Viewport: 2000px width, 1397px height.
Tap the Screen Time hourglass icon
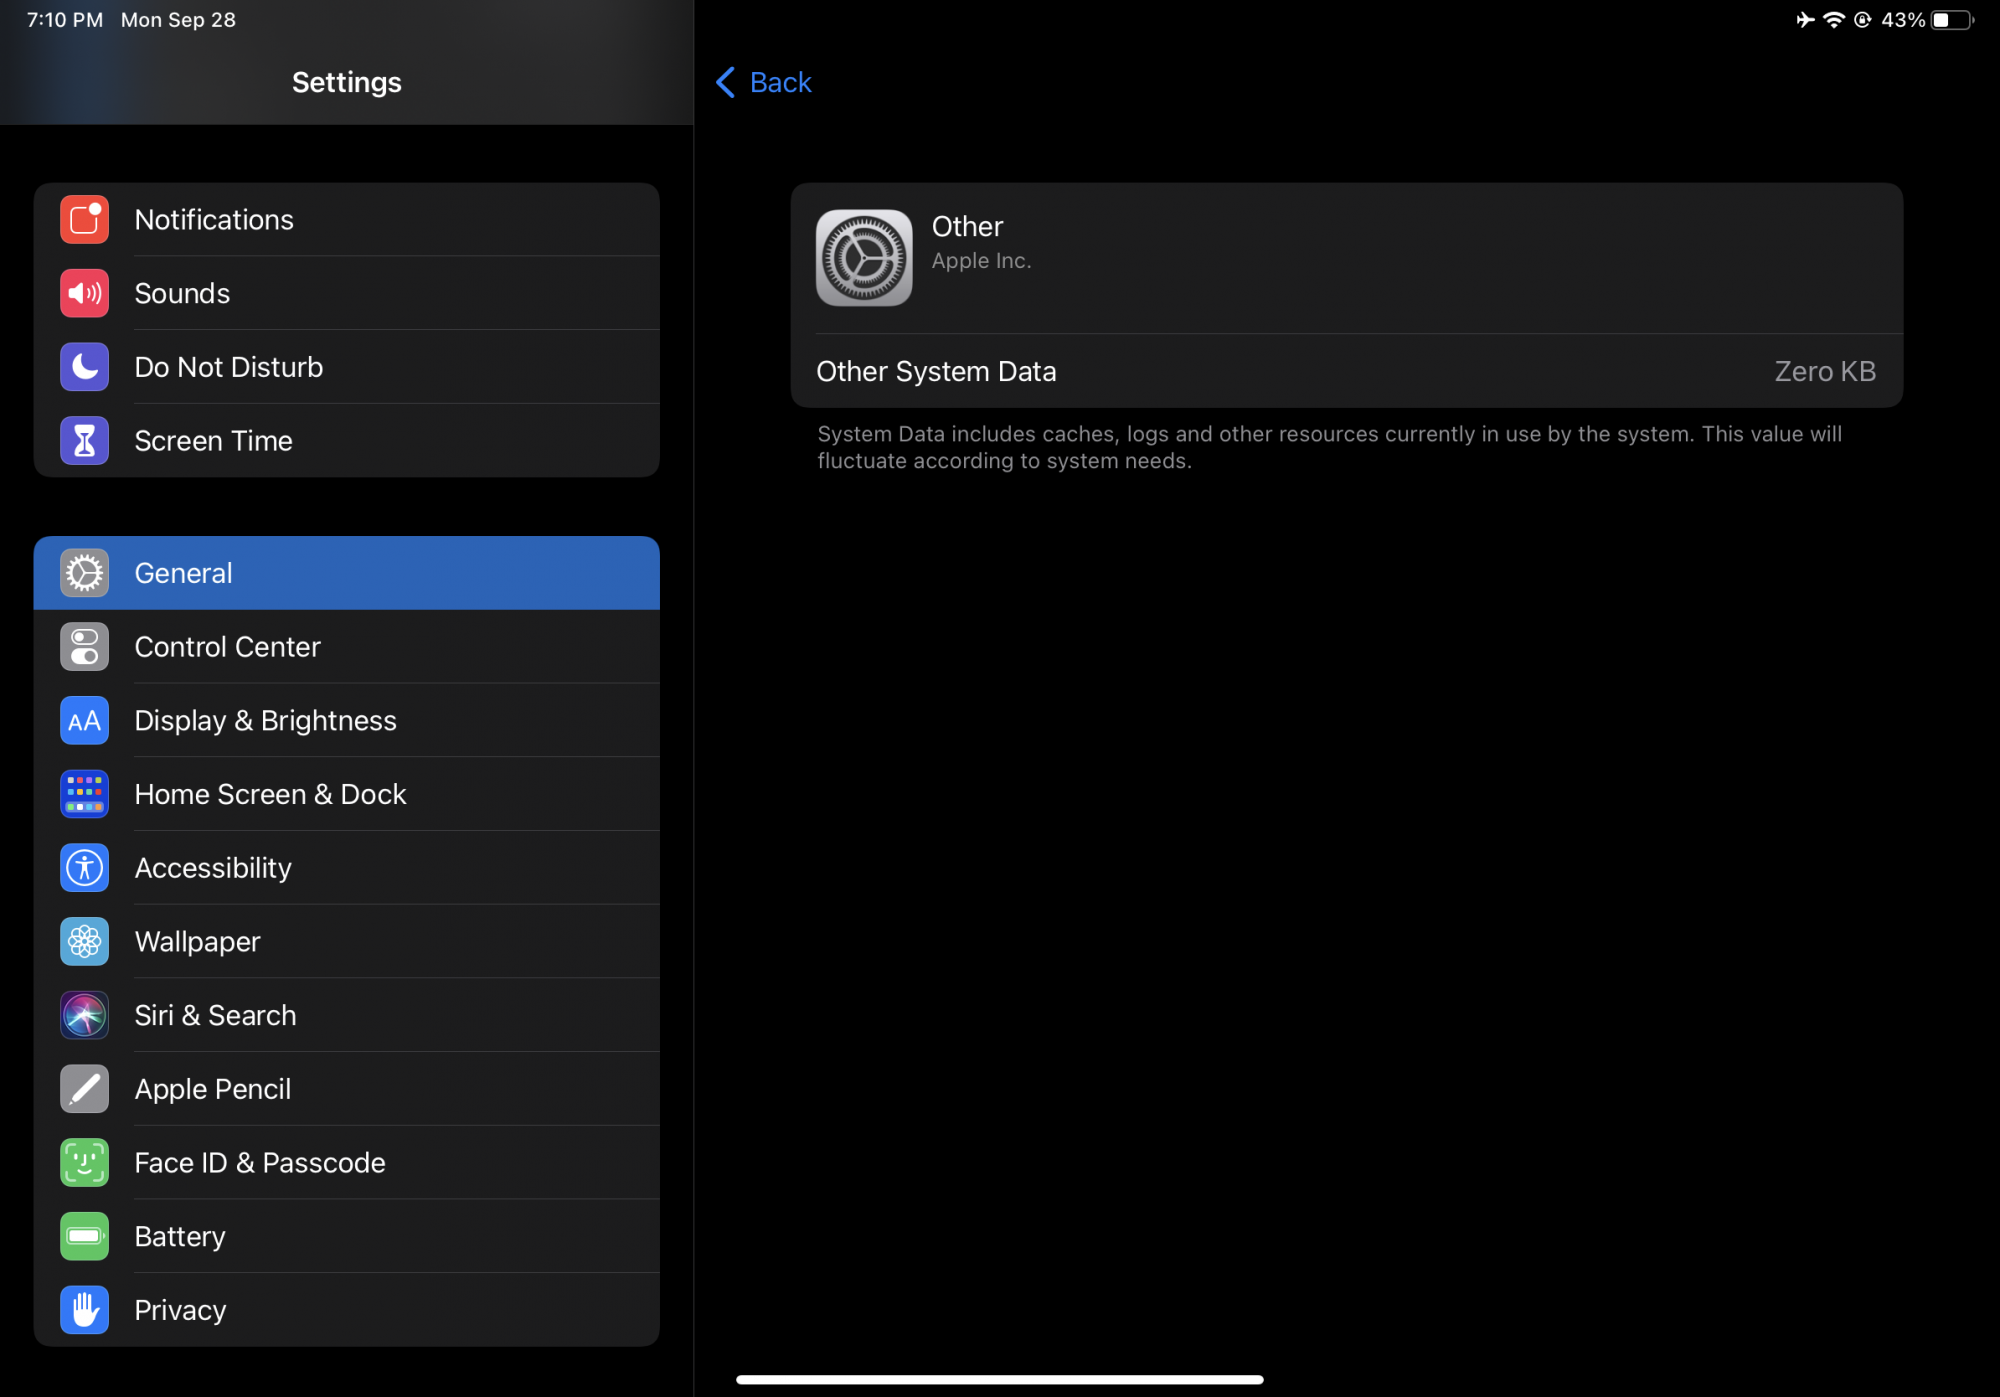pos(84,441)
